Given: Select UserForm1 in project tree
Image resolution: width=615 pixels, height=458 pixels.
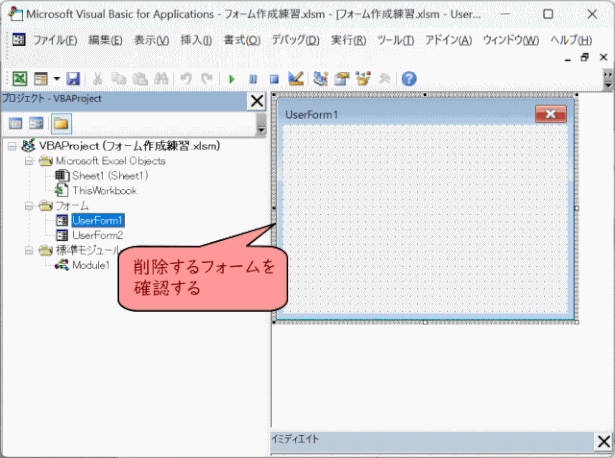Looking at the screenshot, I should [x=98, y=220].
